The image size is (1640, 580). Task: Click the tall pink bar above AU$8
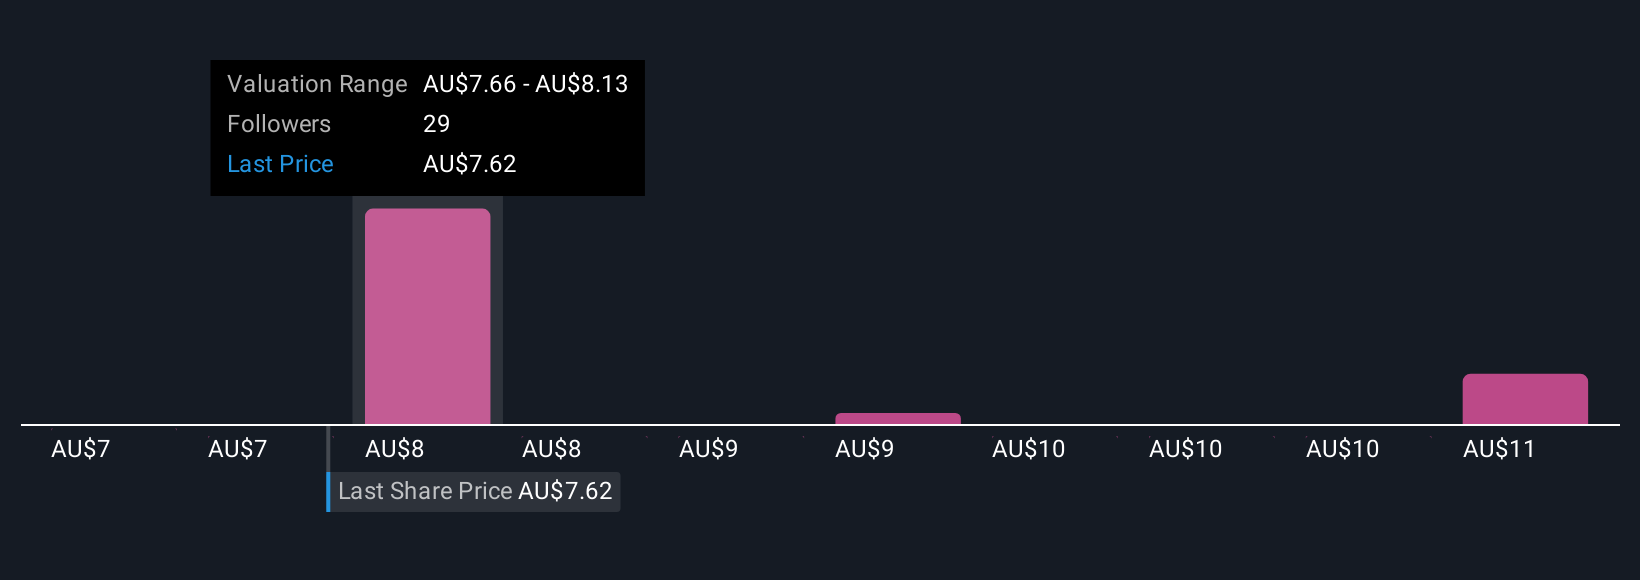click(x=427, y=316)
